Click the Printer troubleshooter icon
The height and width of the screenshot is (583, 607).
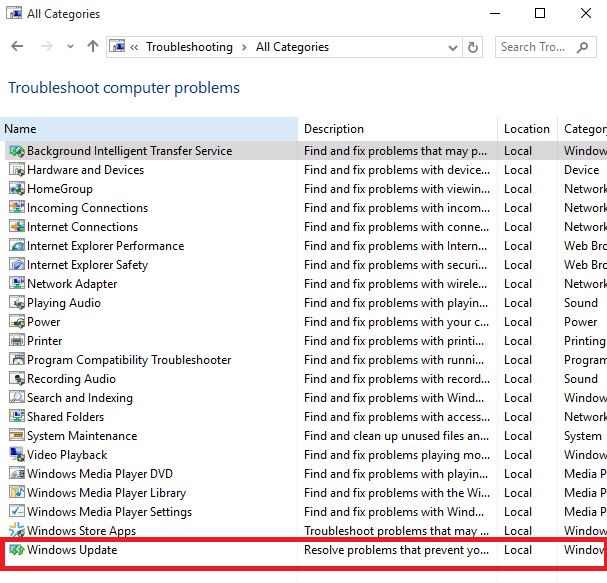tap(17, 341)
